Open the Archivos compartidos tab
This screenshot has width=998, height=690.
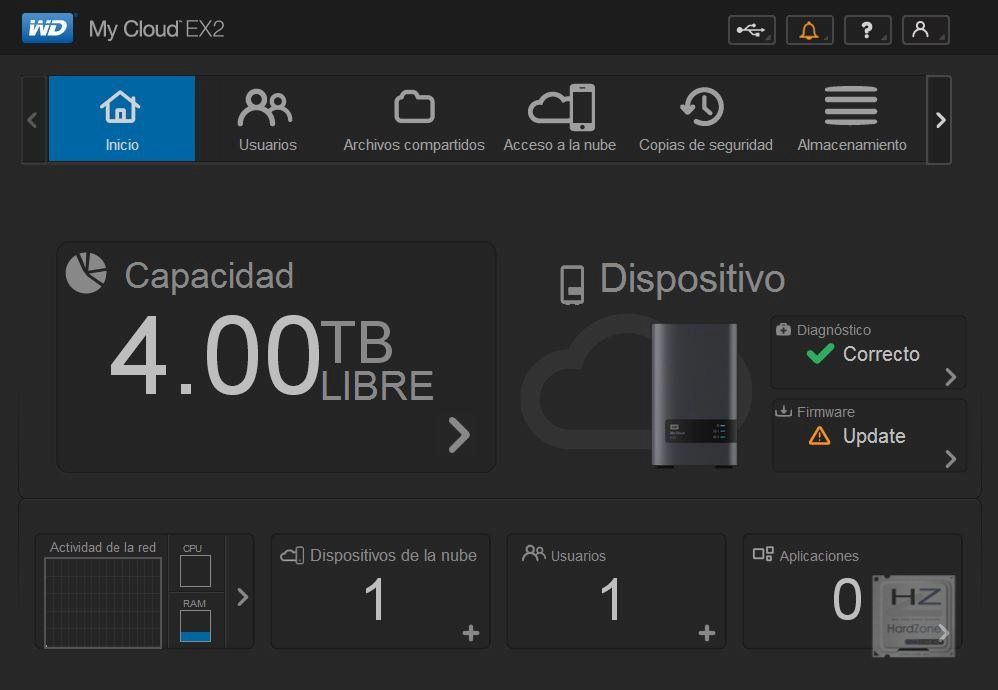[414, 118]
